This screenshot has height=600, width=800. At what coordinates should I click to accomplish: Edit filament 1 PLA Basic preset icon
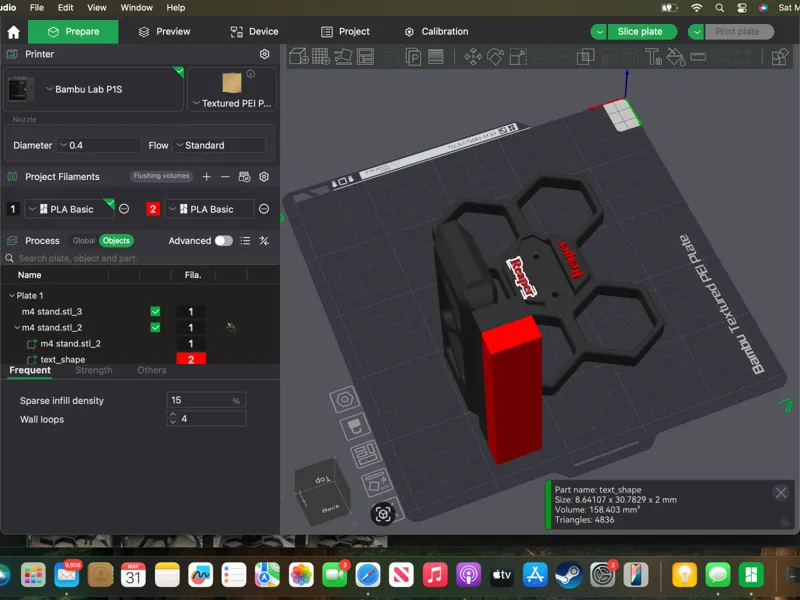[x=124, y=209]
